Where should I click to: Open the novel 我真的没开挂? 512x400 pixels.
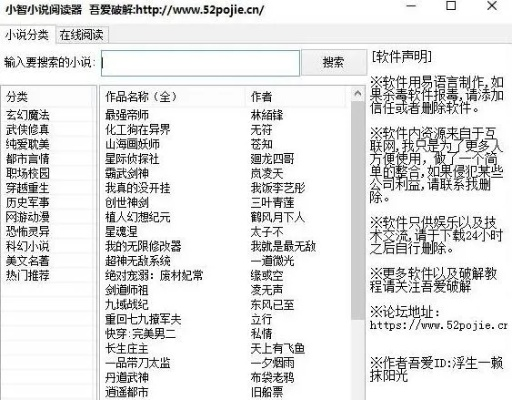coord(138,188)
